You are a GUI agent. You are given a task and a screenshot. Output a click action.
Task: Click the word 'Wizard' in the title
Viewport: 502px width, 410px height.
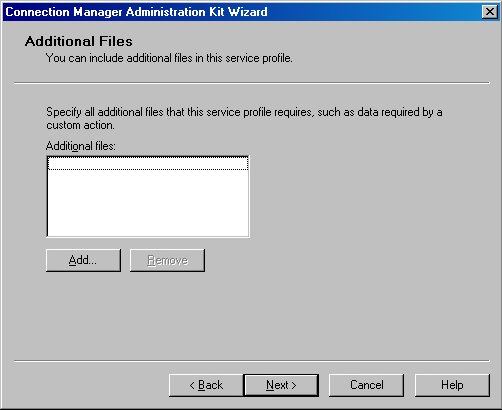(x=248, y=12)
